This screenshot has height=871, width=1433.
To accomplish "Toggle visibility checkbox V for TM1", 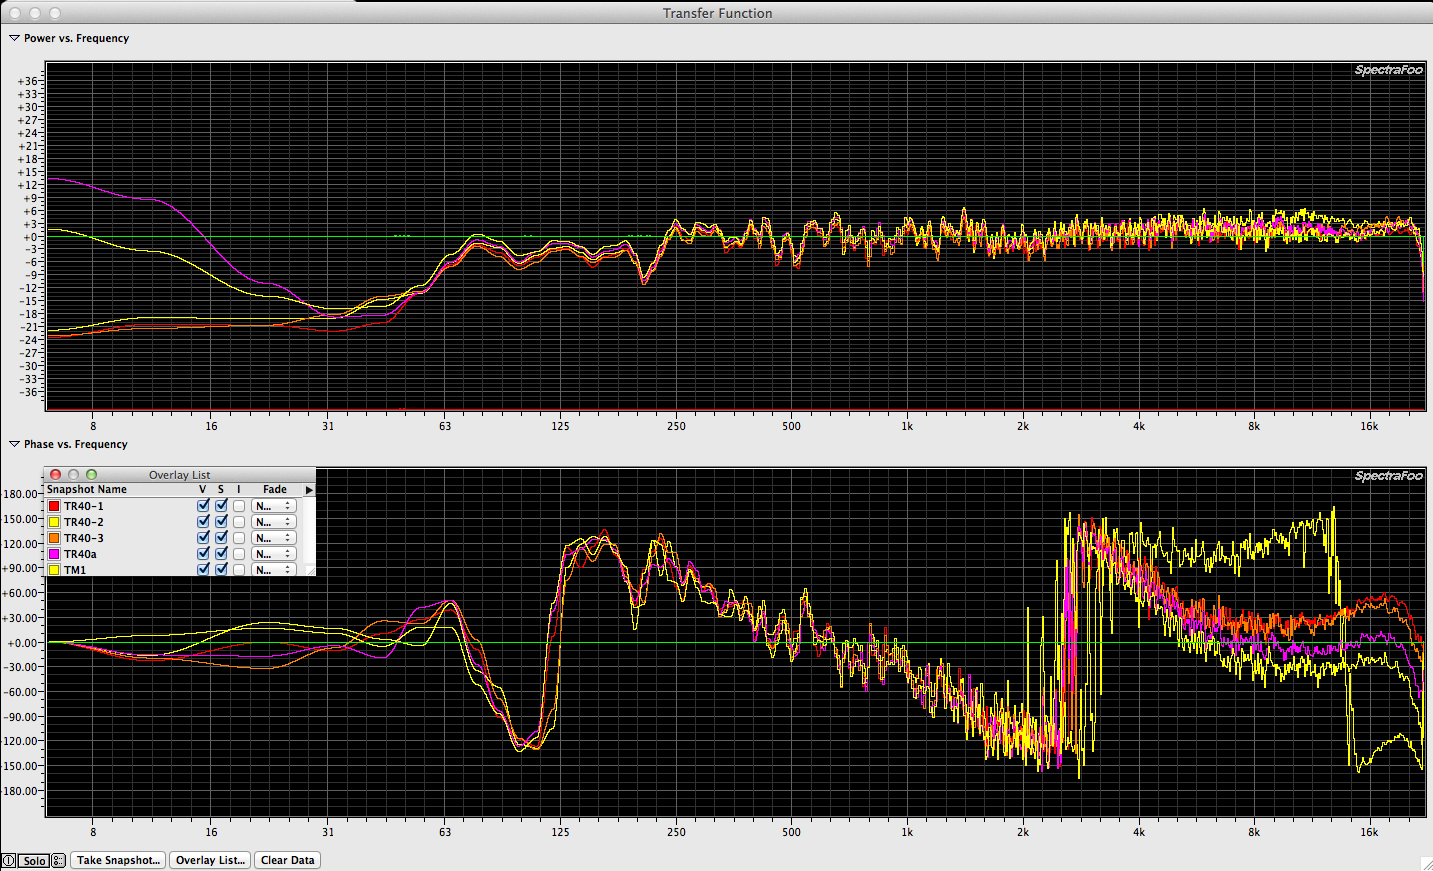I will click(203, 569).
